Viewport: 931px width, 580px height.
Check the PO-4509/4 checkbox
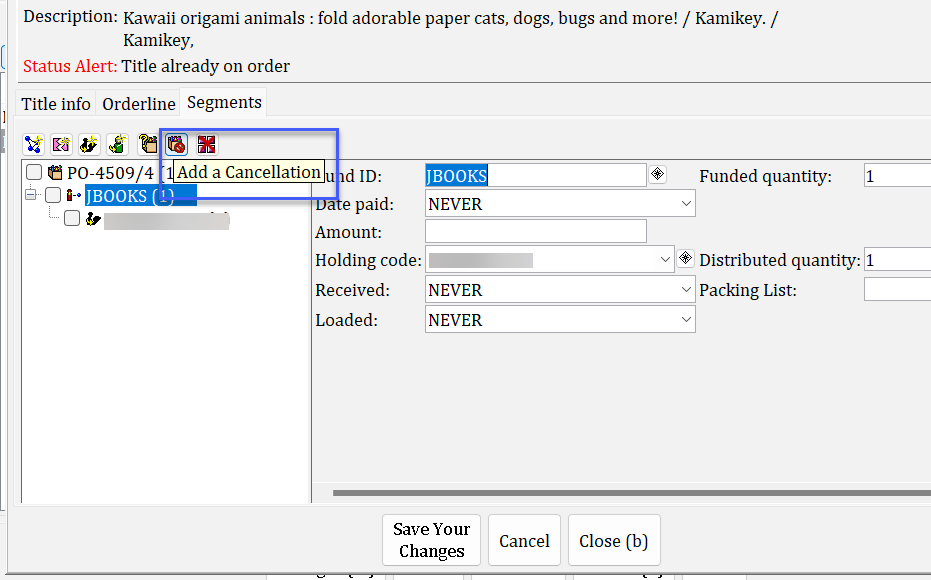point(34,172)
